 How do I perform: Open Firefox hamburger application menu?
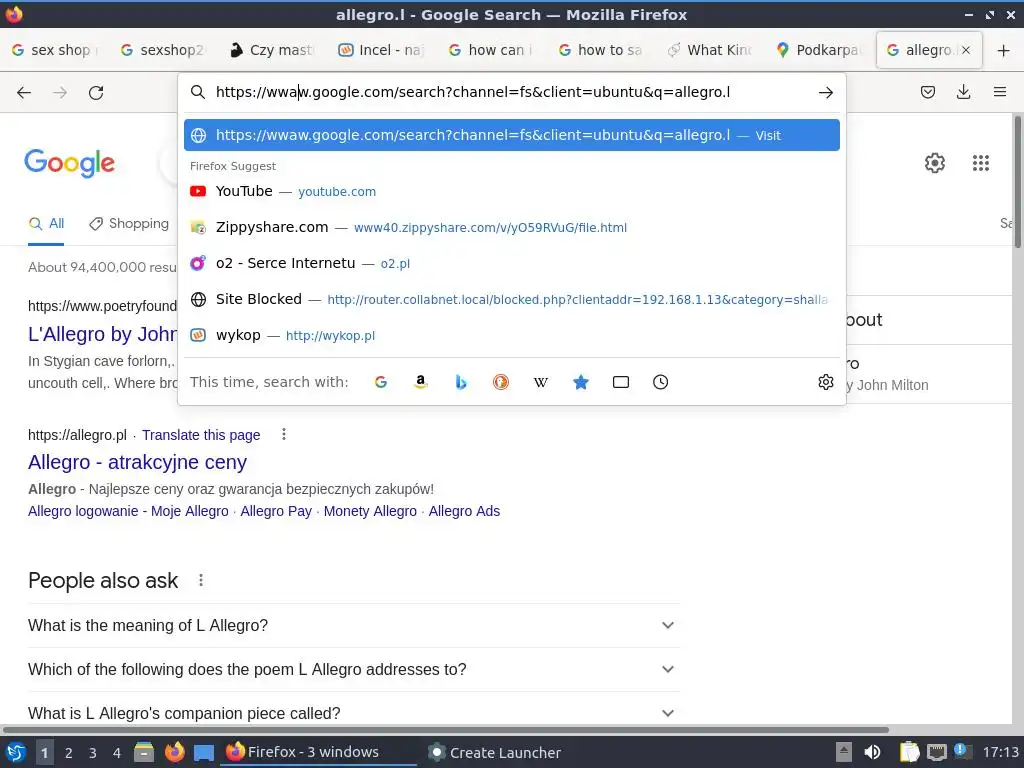(999, 92)
